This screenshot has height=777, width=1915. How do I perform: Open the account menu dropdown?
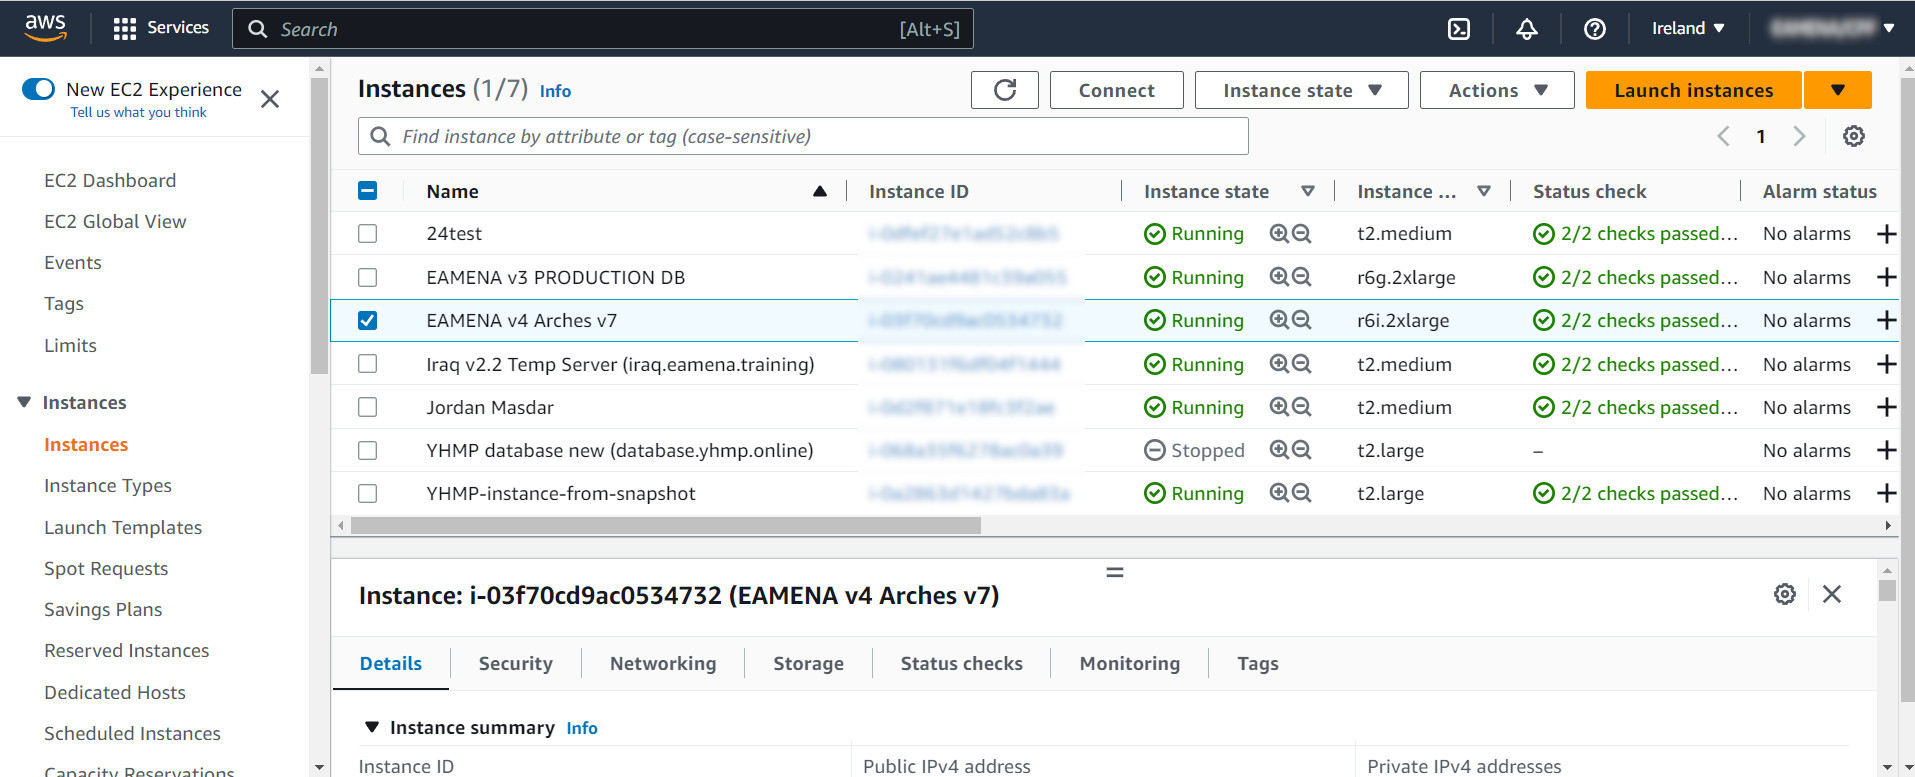(1833, 28)
